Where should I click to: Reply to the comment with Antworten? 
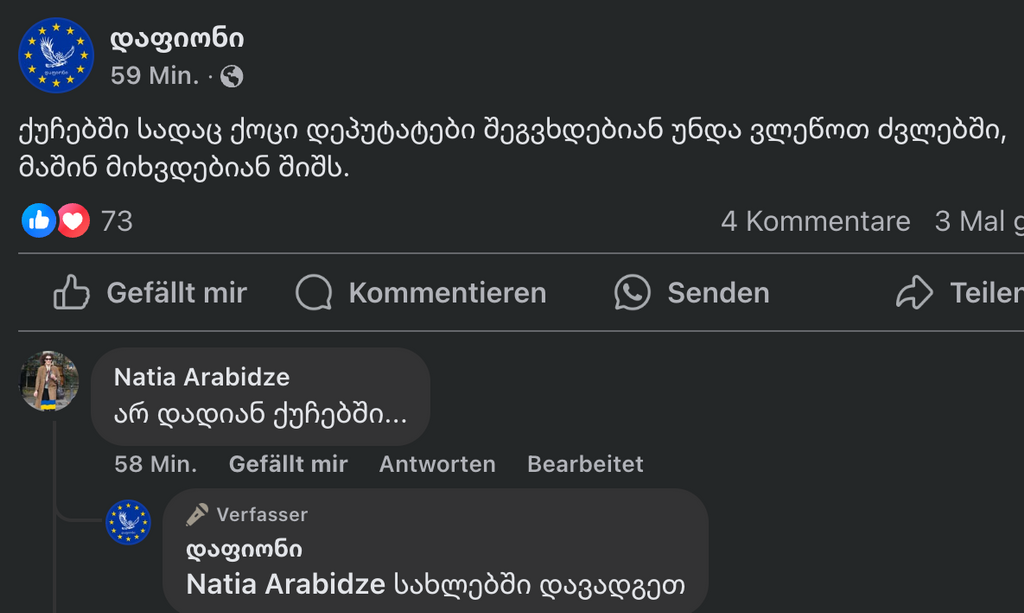(x=437, y=464)
